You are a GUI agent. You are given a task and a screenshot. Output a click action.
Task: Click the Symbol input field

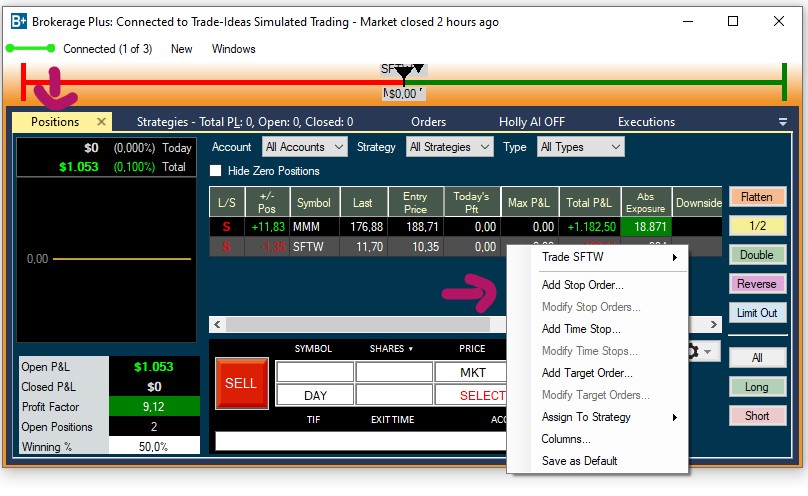coord(315,372)
